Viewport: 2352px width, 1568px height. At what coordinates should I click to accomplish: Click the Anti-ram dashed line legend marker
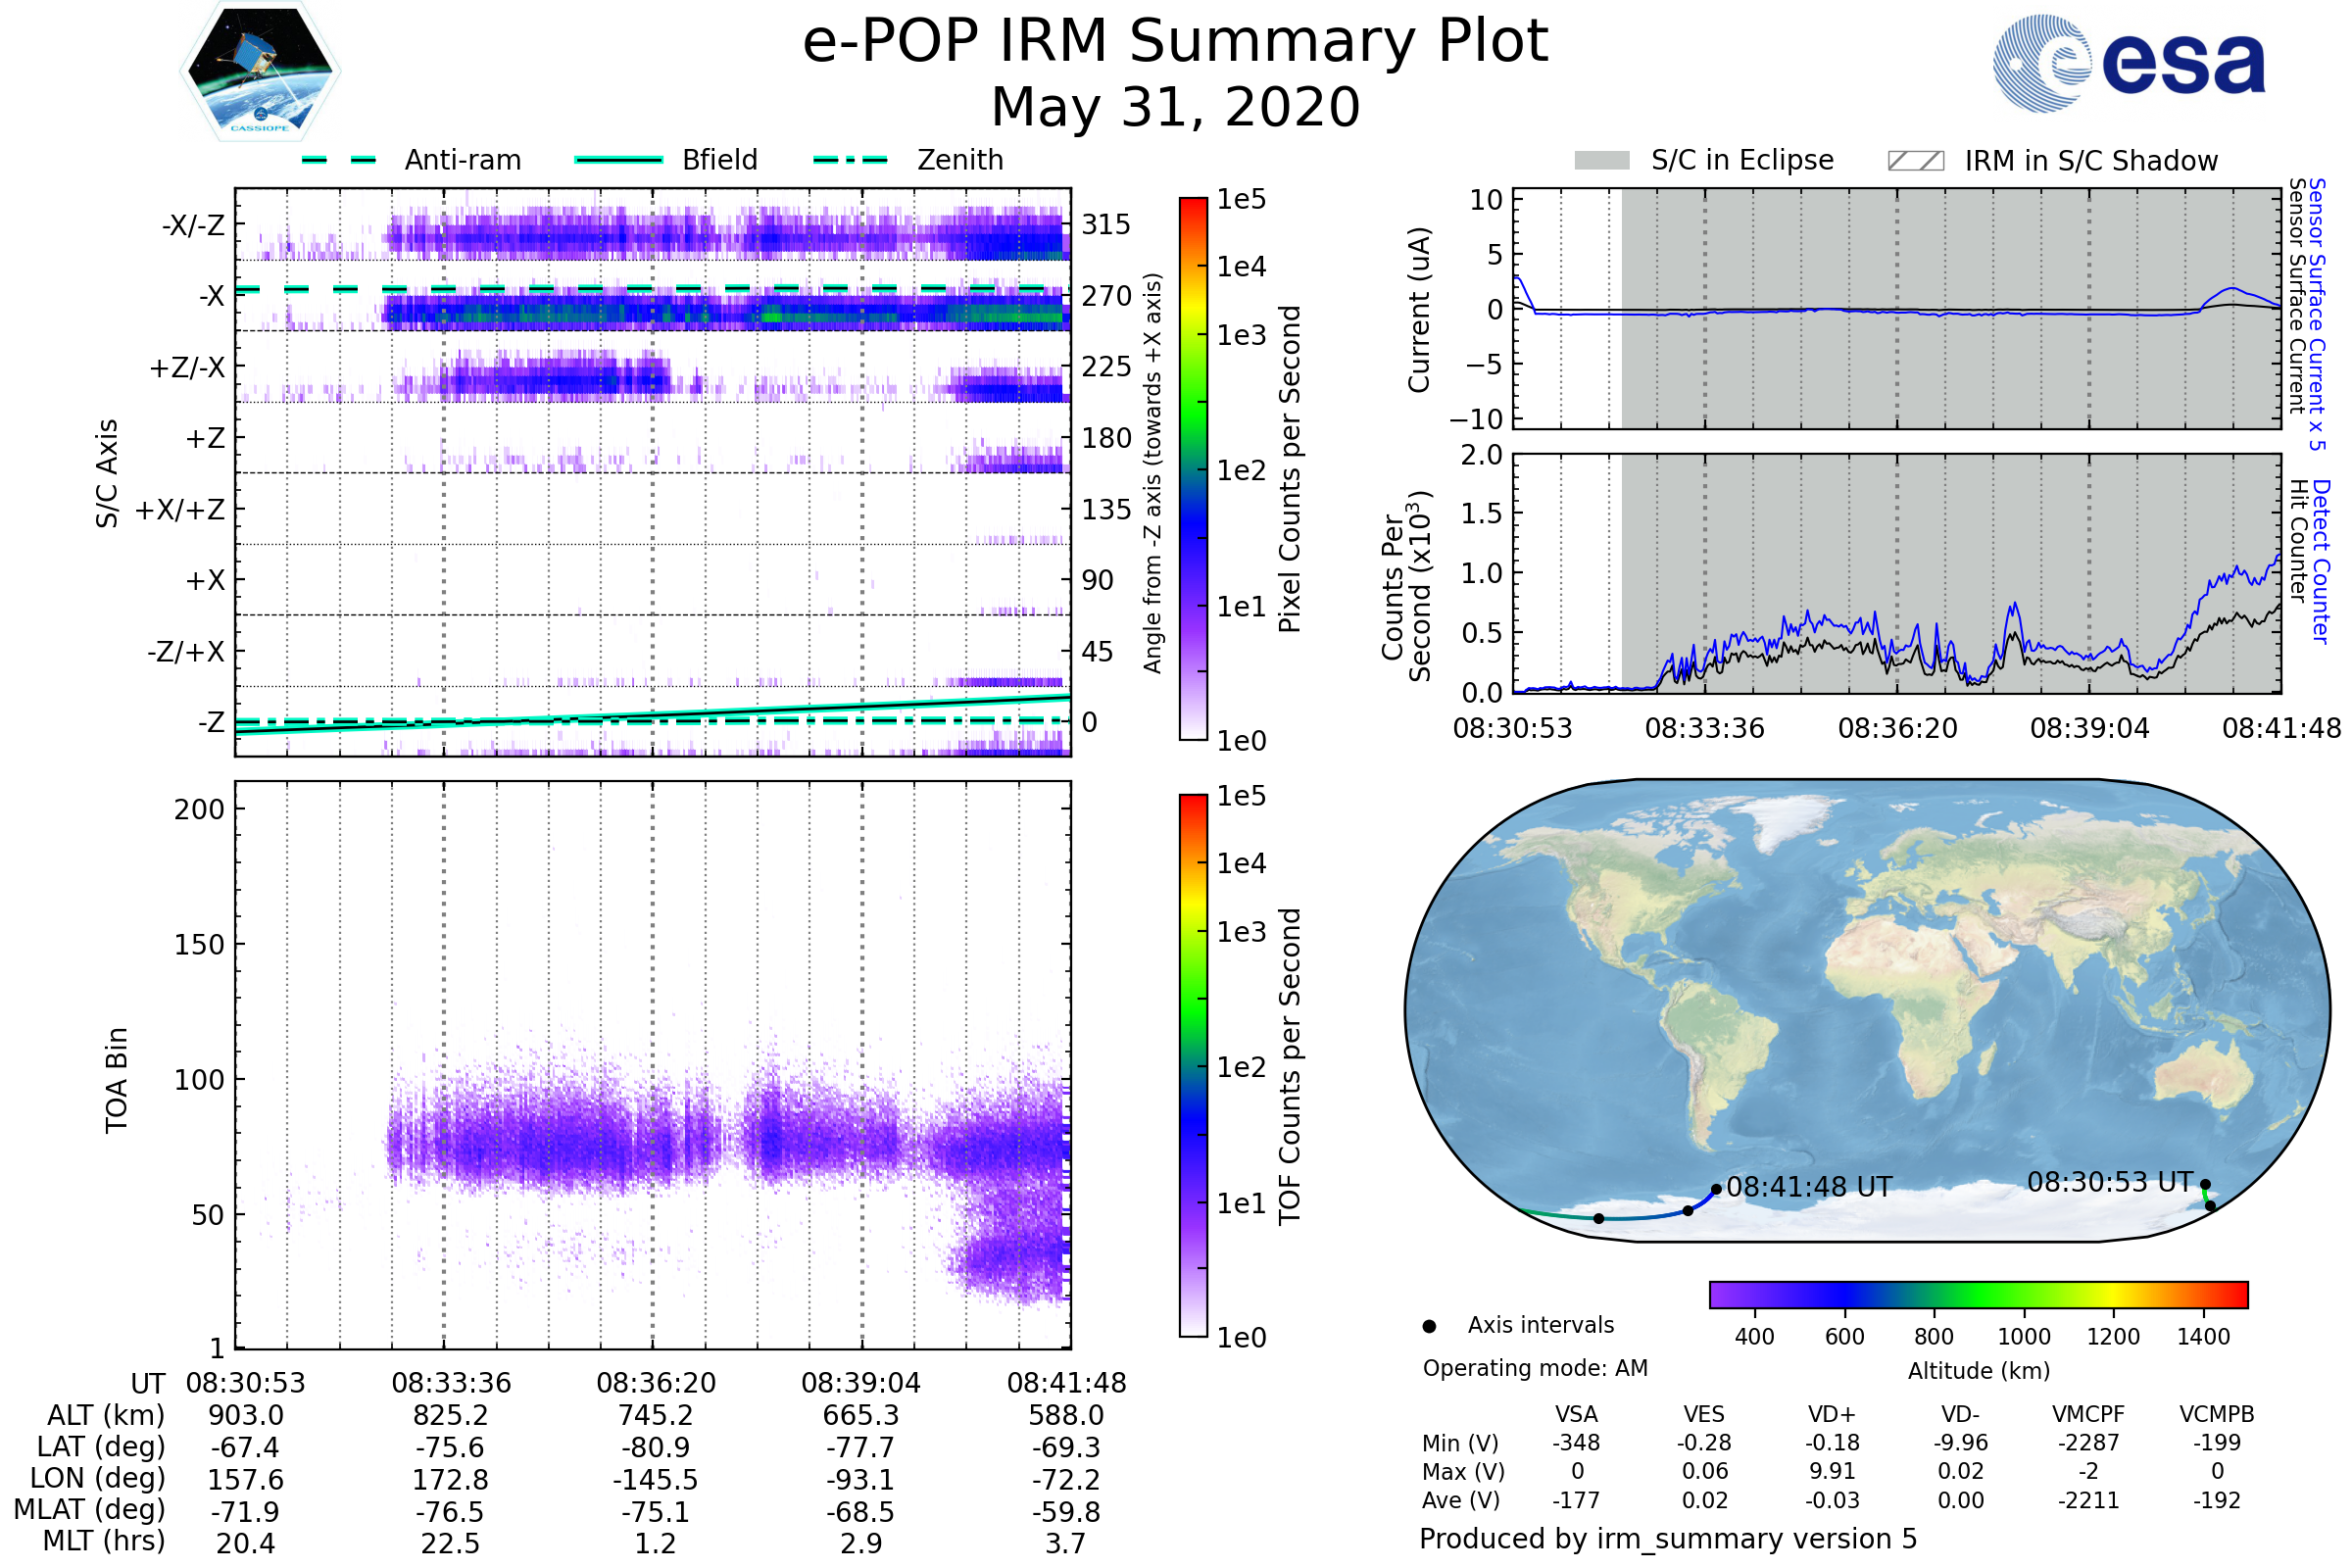[339, 160]
